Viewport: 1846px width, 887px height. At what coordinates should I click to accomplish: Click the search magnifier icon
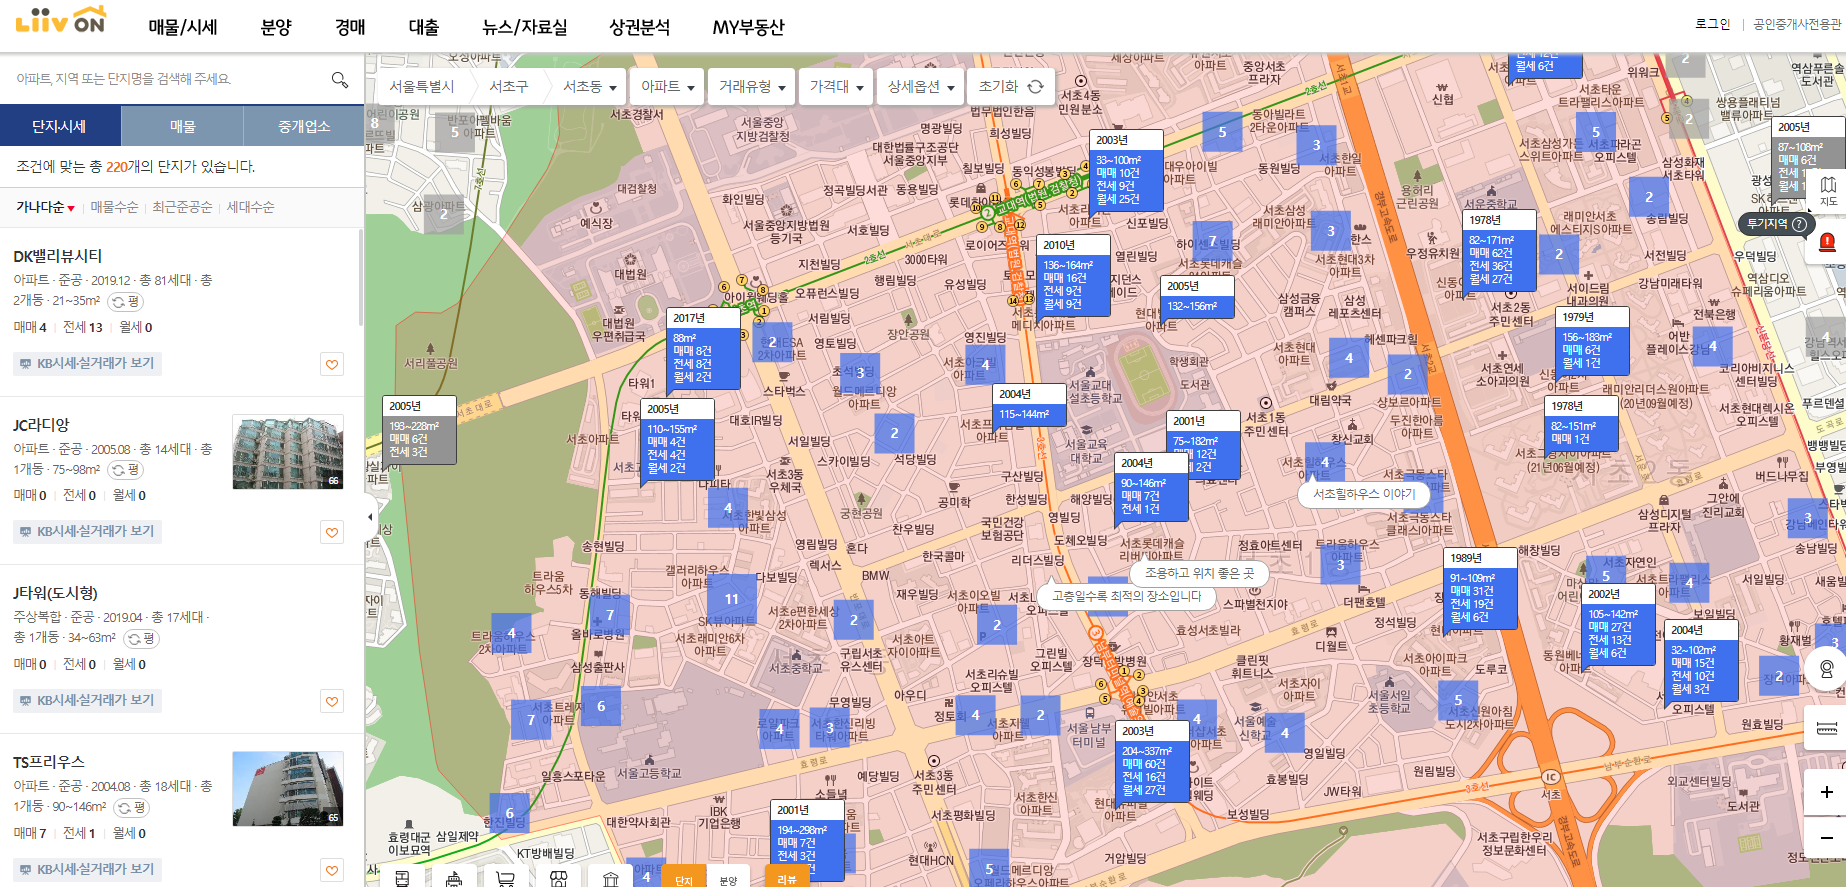340,79
